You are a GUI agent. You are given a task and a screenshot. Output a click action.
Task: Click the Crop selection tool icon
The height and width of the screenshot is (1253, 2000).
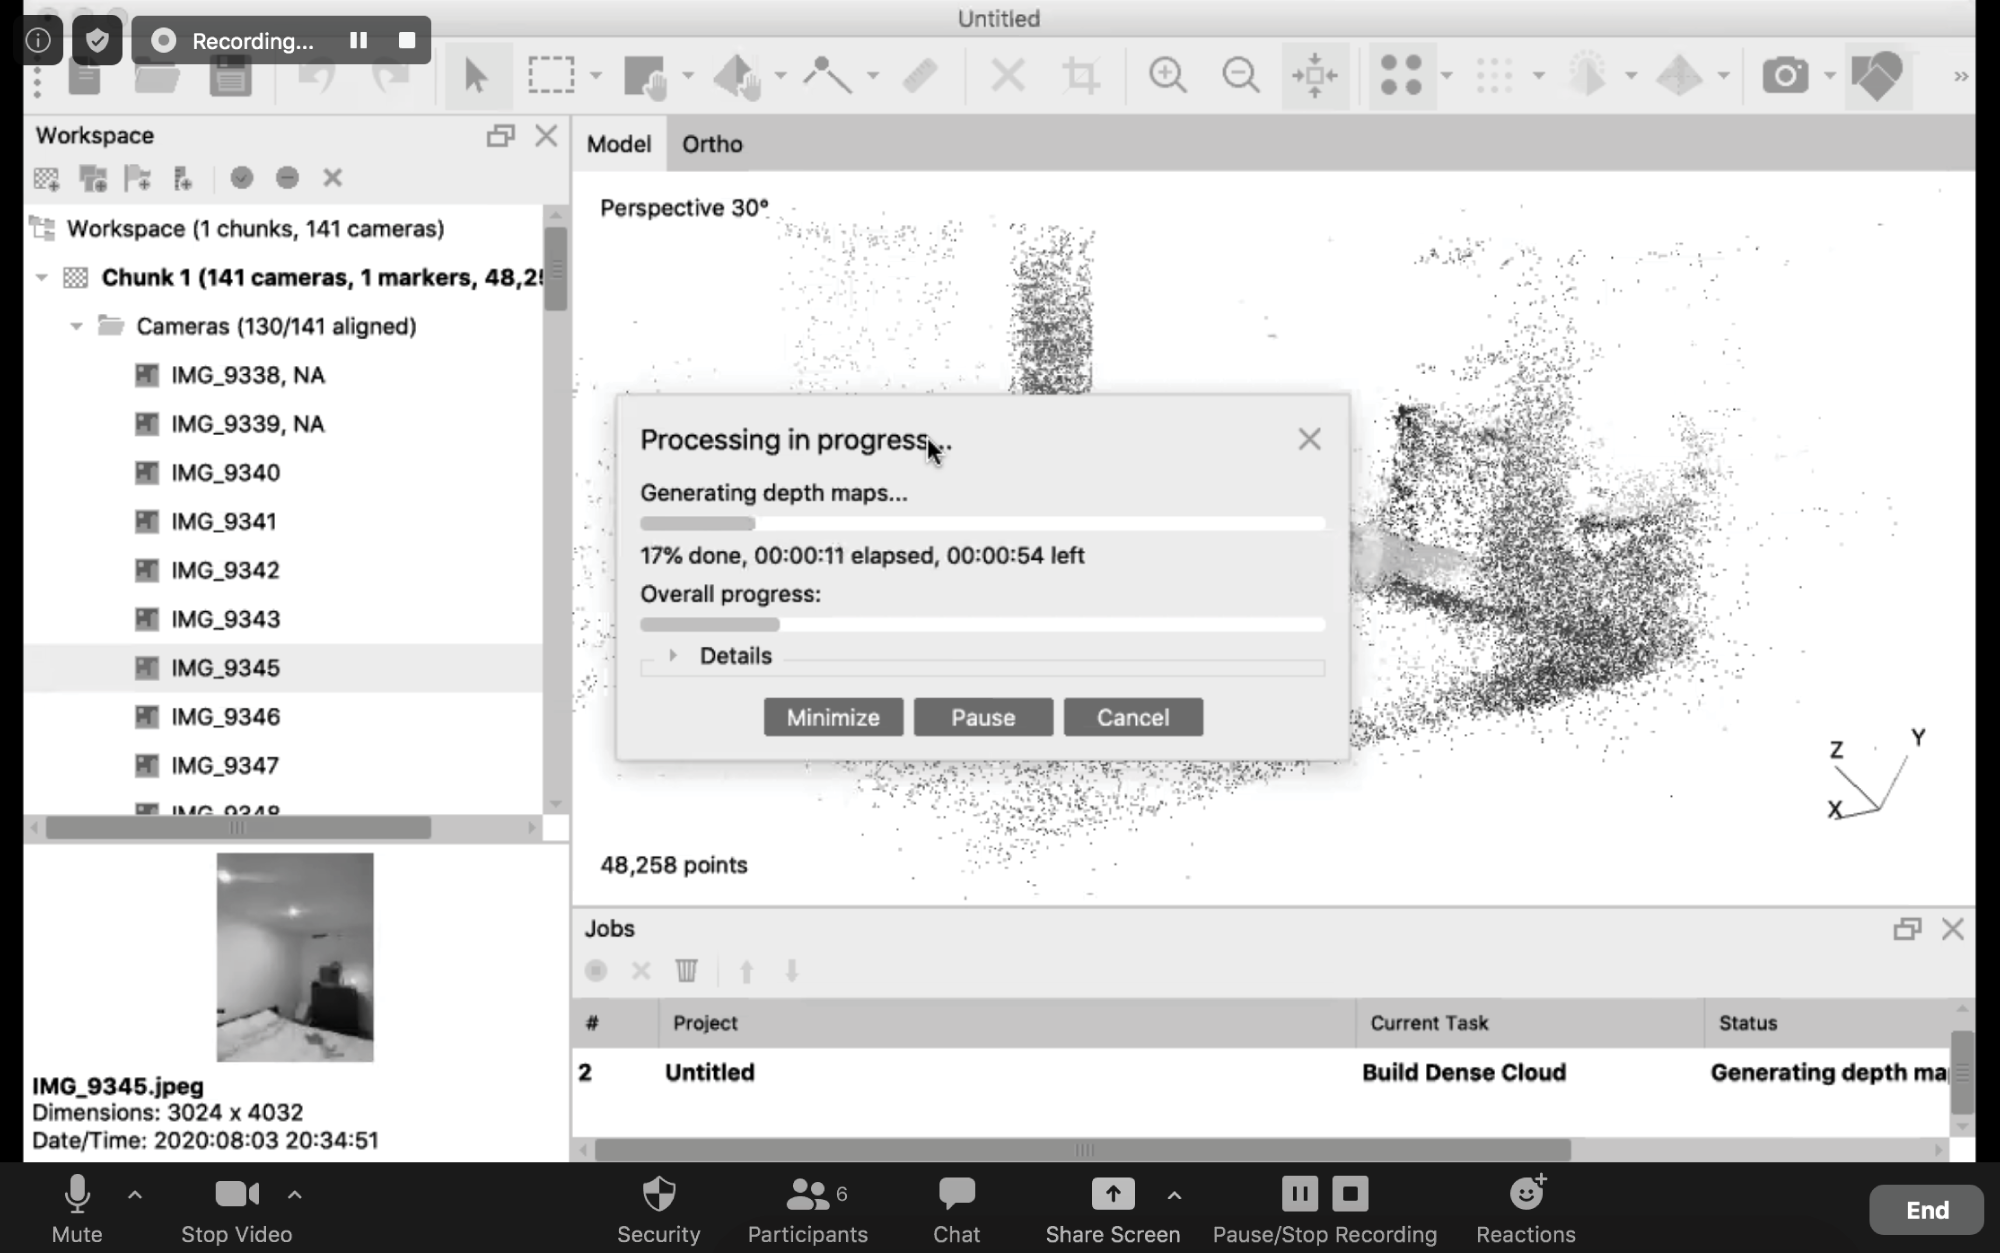[1081, 75]
